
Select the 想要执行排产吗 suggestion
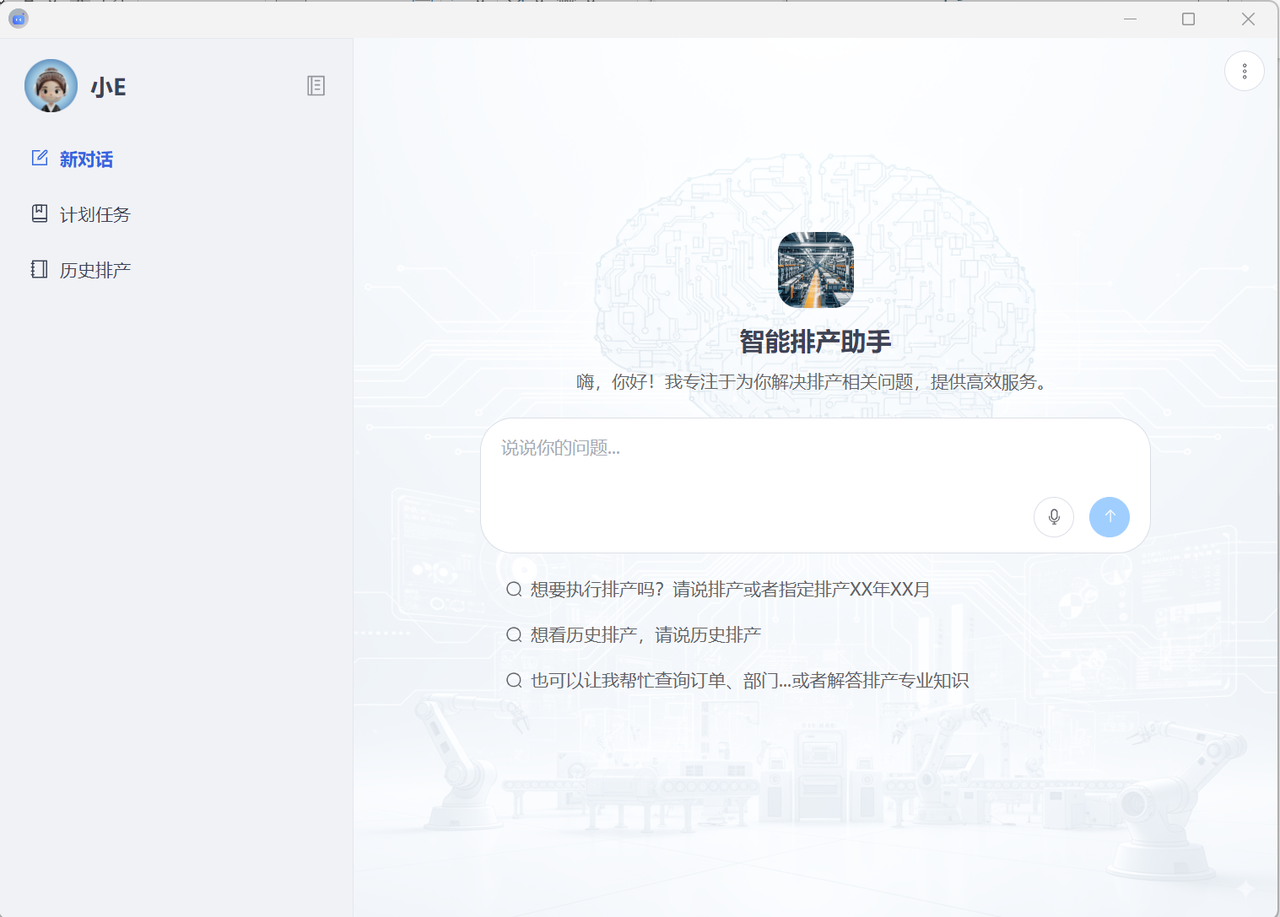click(730, 590)
